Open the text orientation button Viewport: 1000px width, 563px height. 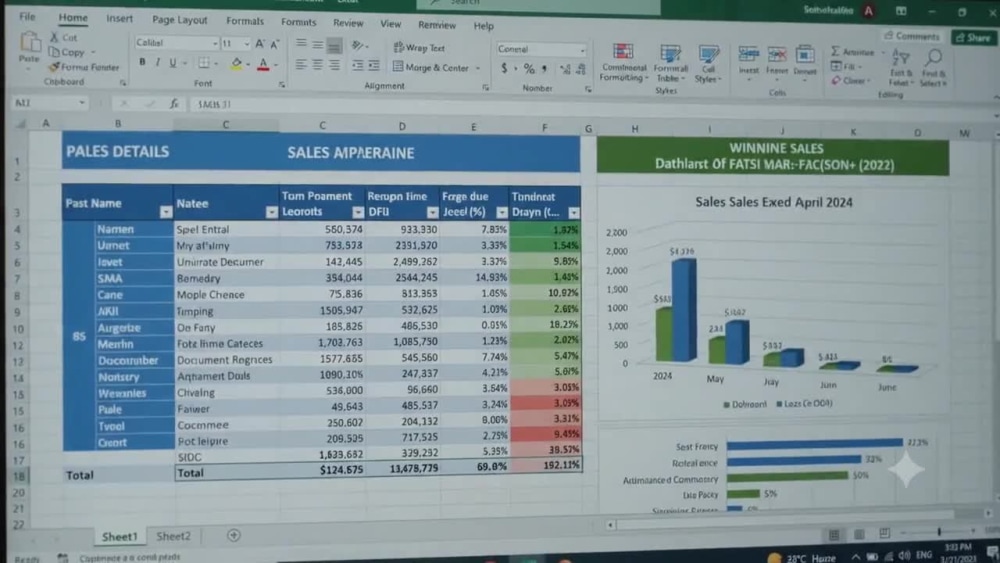358,45
